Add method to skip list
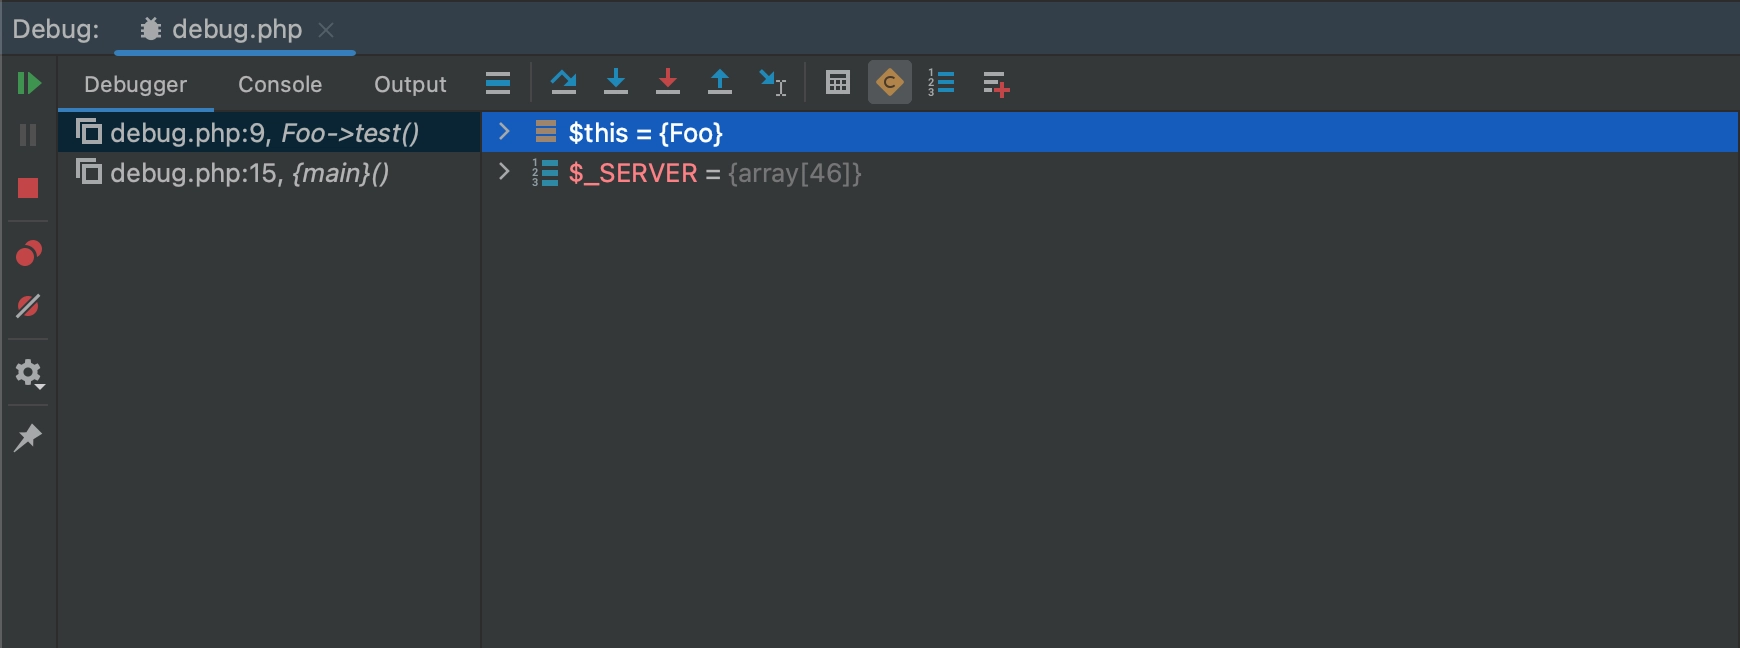 (996, 84)
